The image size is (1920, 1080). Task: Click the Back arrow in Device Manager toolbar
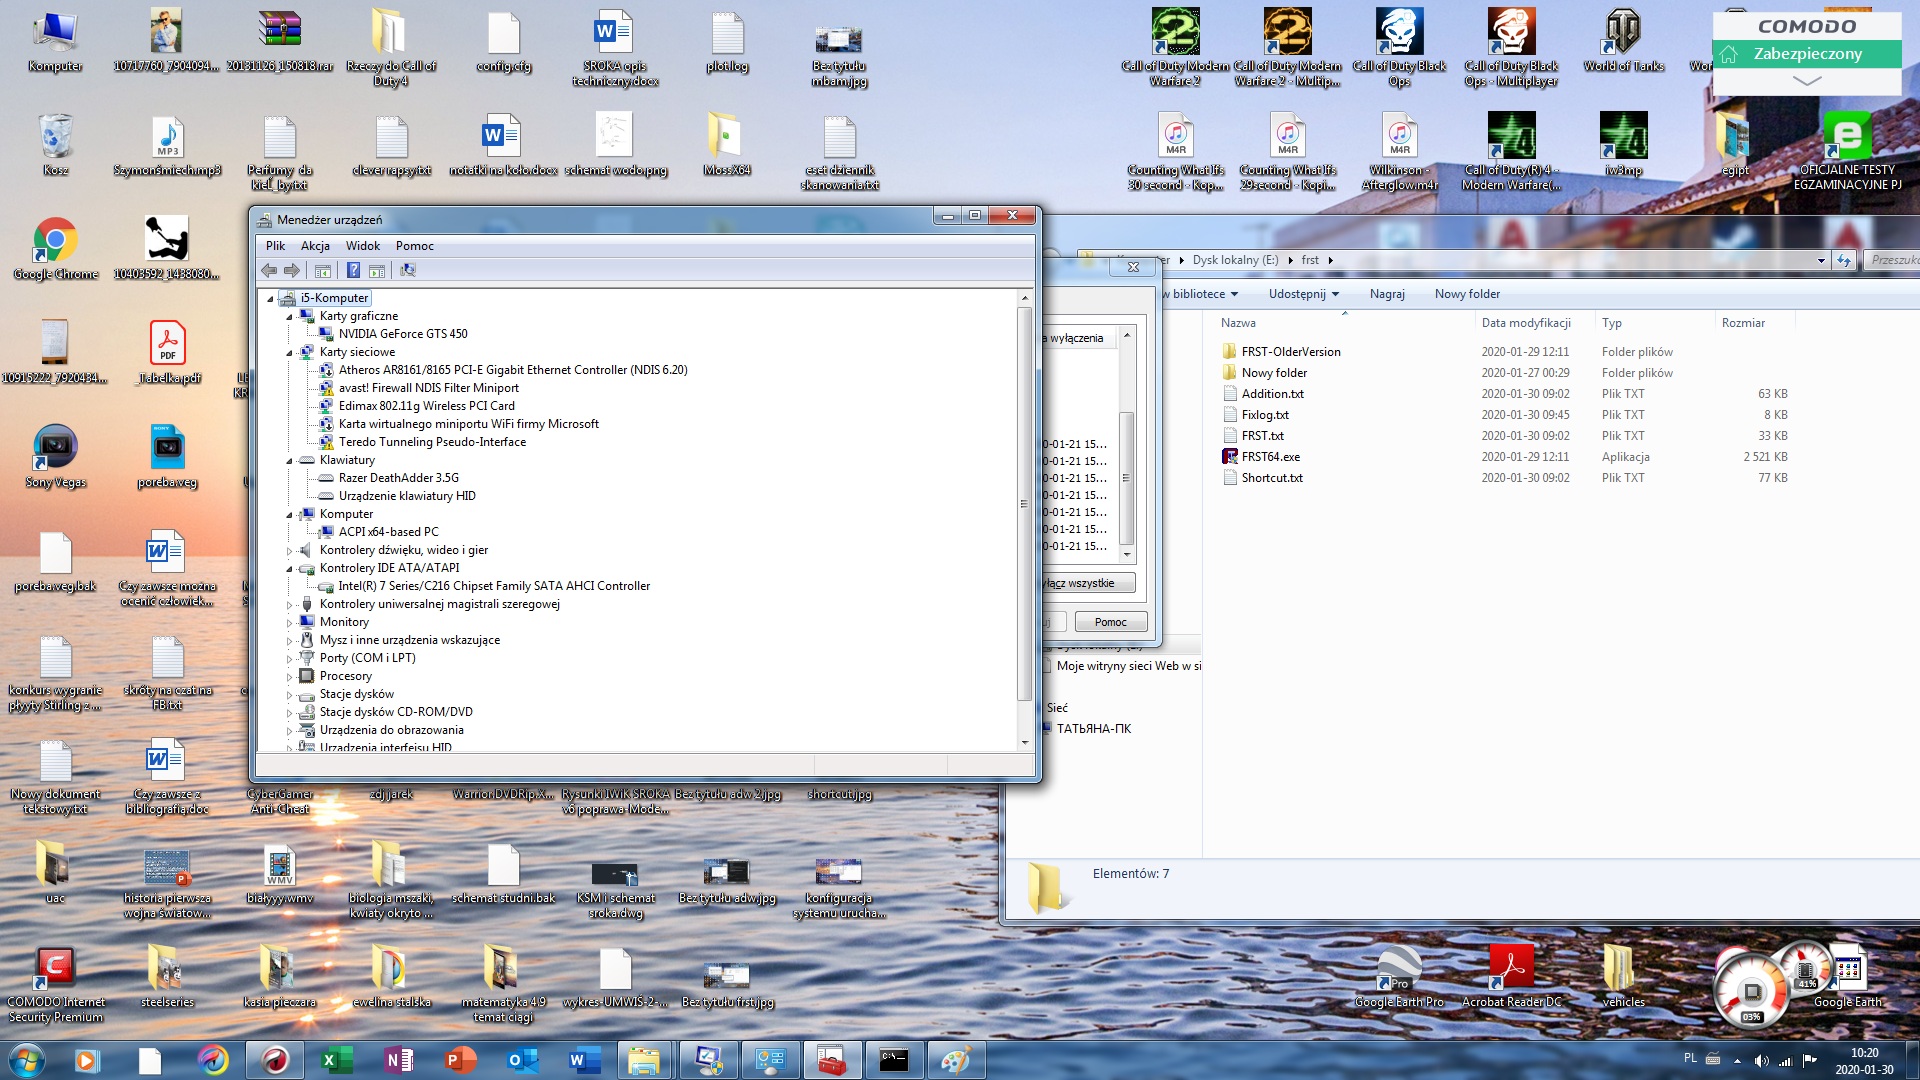tap(269, 270)
